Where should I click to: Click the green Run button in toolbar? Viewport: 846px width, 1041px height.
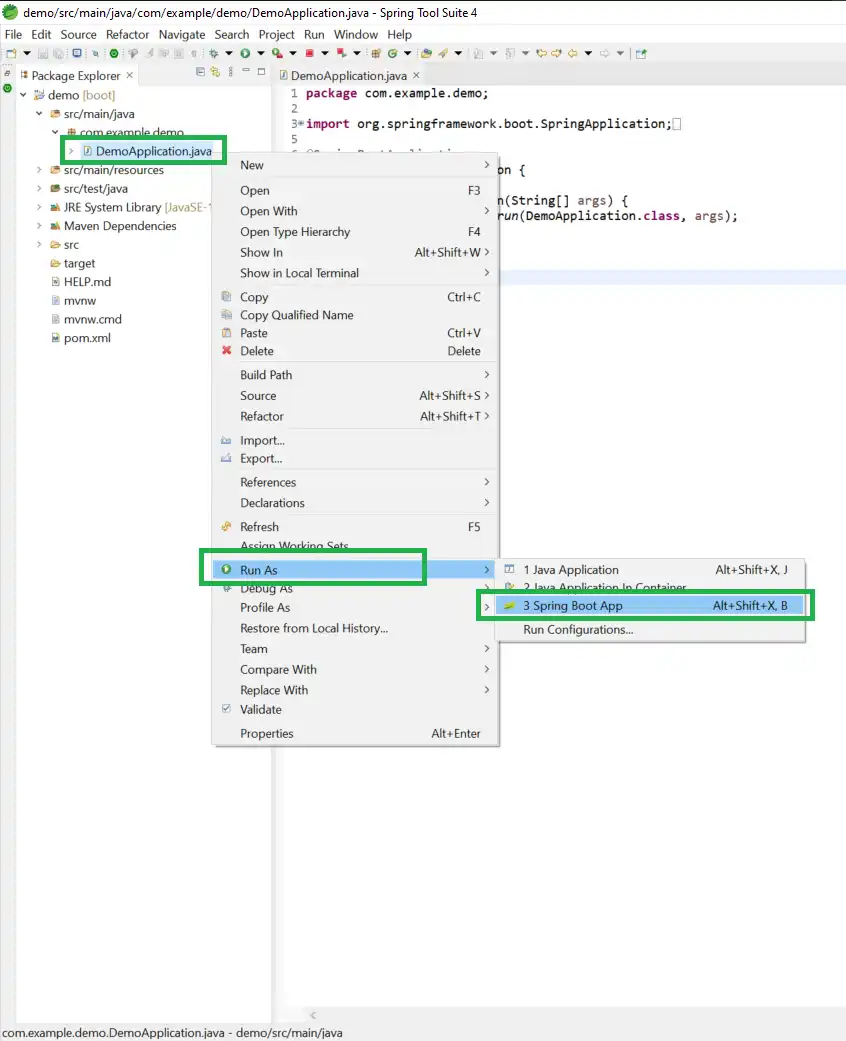click(x=244, y=53)
